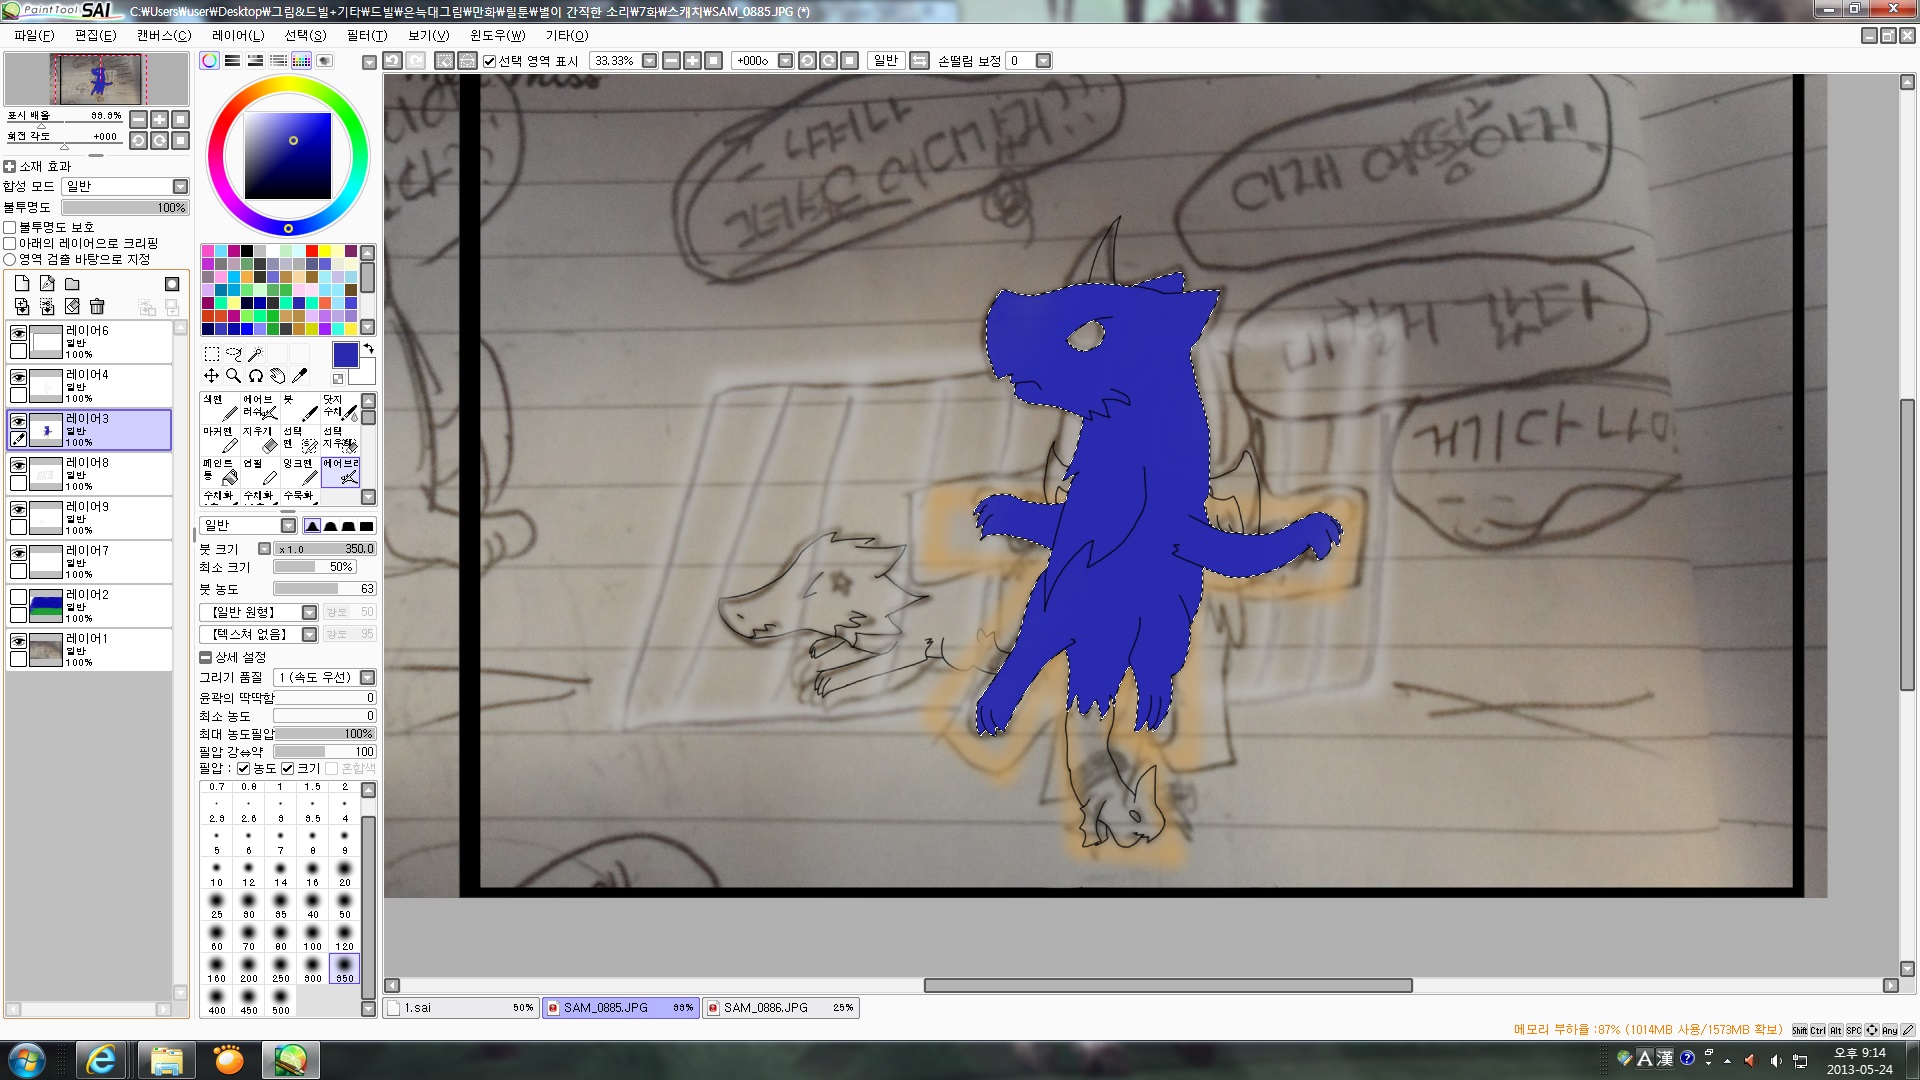Screen dimensions: 1920x1080
Task: Expand the 그리기 품질 dropdown
Action: coord(367,677)
